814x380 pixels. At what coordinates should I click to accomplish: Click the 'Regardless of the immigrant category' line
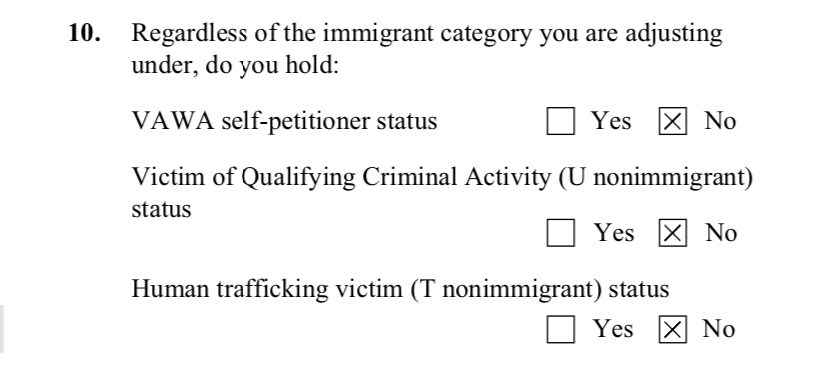pyautogui.click(x=427, y=34)
